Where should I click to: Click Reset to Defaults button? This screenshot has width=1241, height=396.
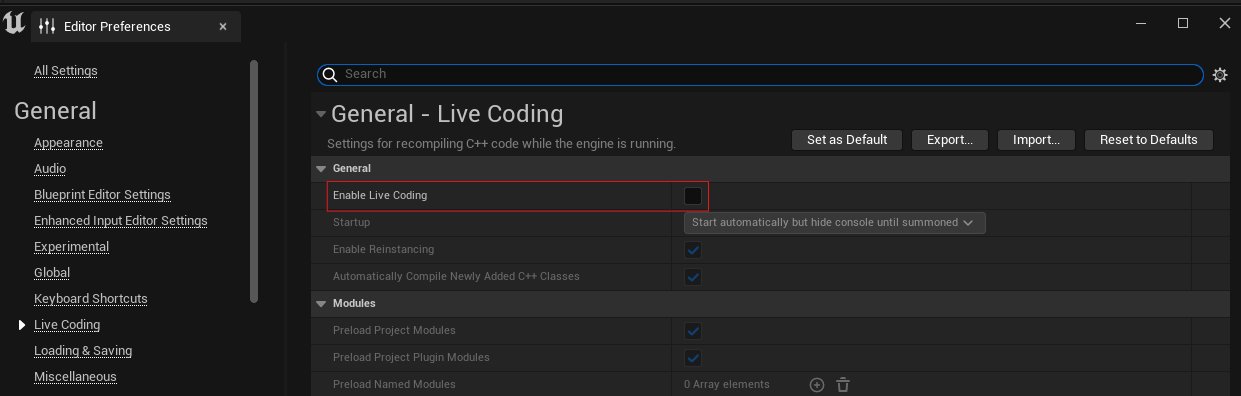(1148, 140)
